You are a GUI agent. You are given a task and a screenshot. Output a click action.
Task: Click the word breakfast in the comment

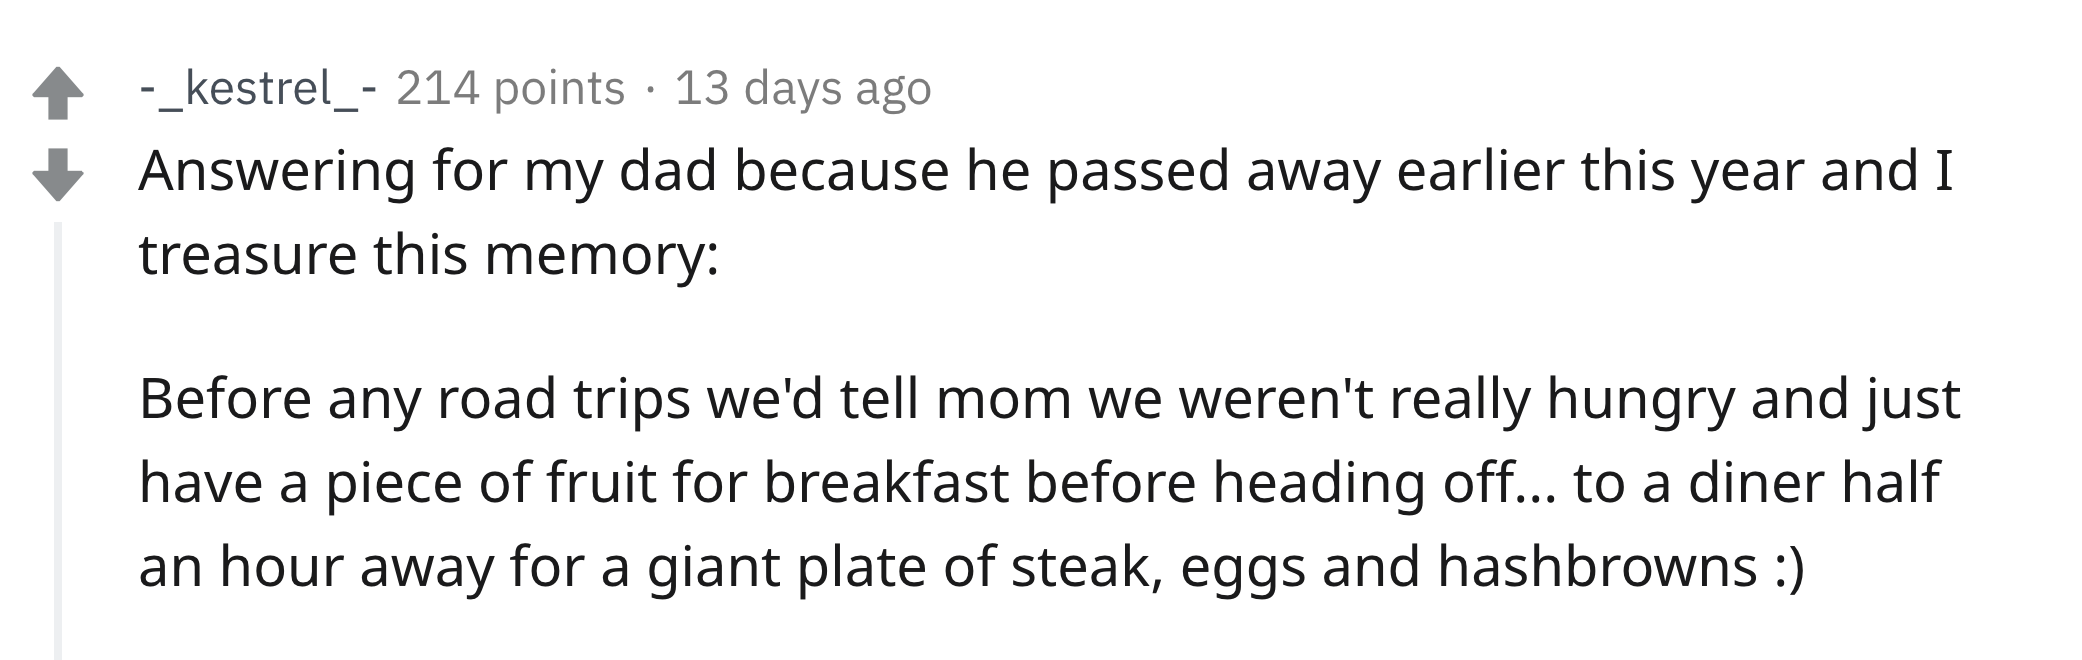click(x=887, y=482)
